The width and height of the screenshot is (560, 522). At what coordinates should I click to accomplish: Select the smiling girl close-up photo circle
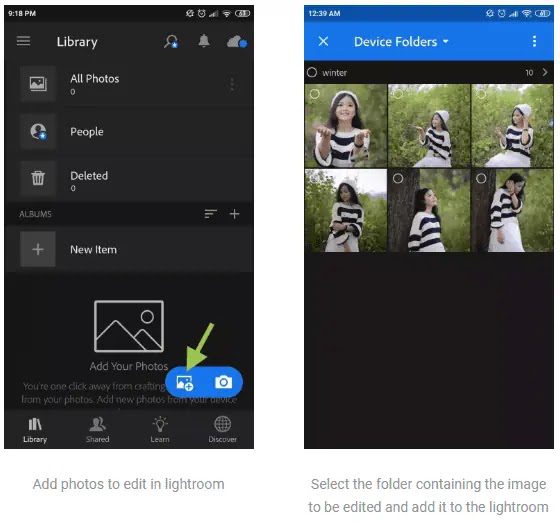point(315,94)
